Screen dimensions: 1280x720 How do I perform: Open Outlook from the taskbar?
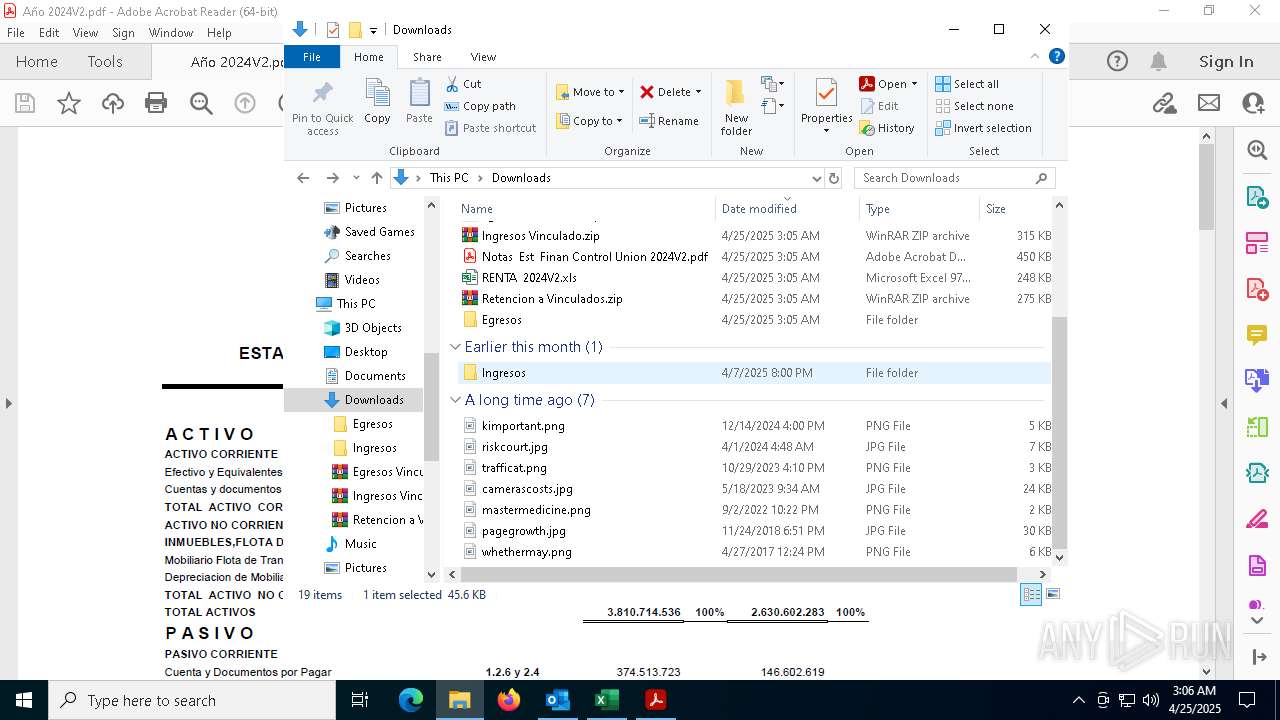pyautogui.click(x=557, y=700)
